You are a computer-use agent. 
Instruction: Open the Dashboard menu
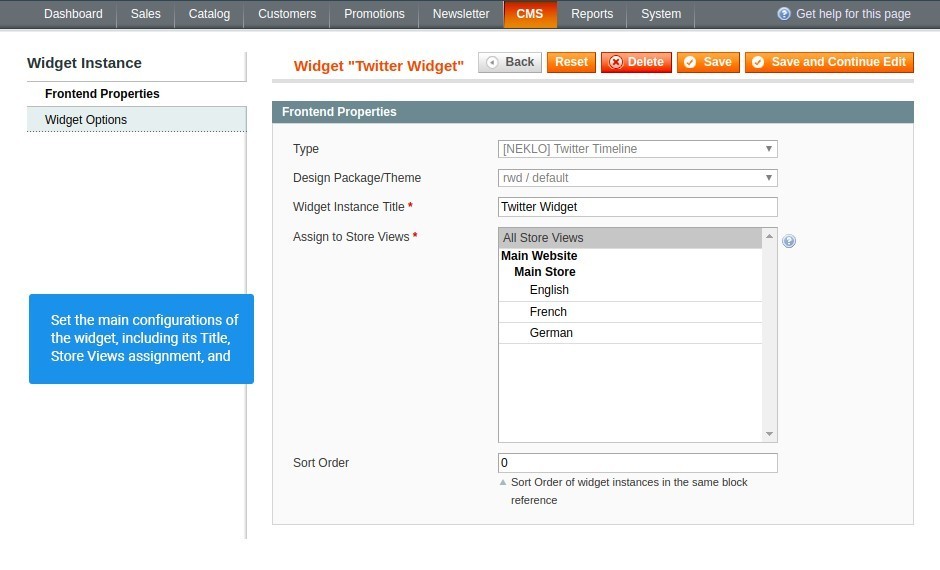click(x=73, y=14)
